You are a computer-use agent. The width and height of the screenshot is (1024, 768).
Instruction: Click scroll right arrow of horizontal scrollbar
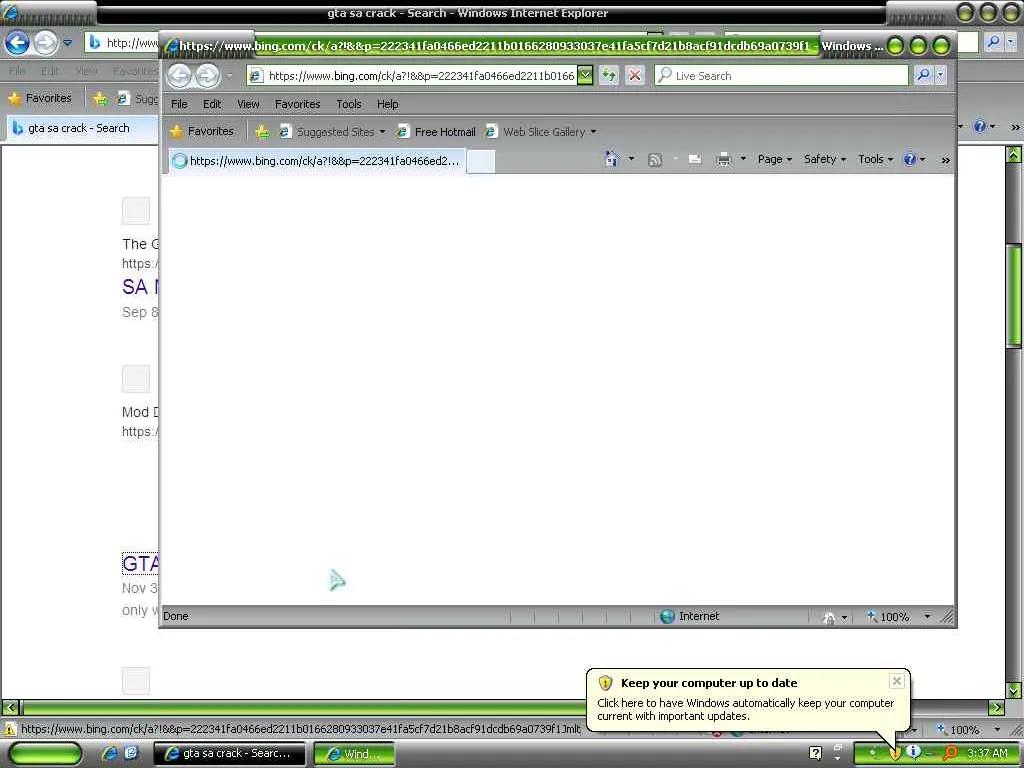pyautogui.click(x=997, y=707)
